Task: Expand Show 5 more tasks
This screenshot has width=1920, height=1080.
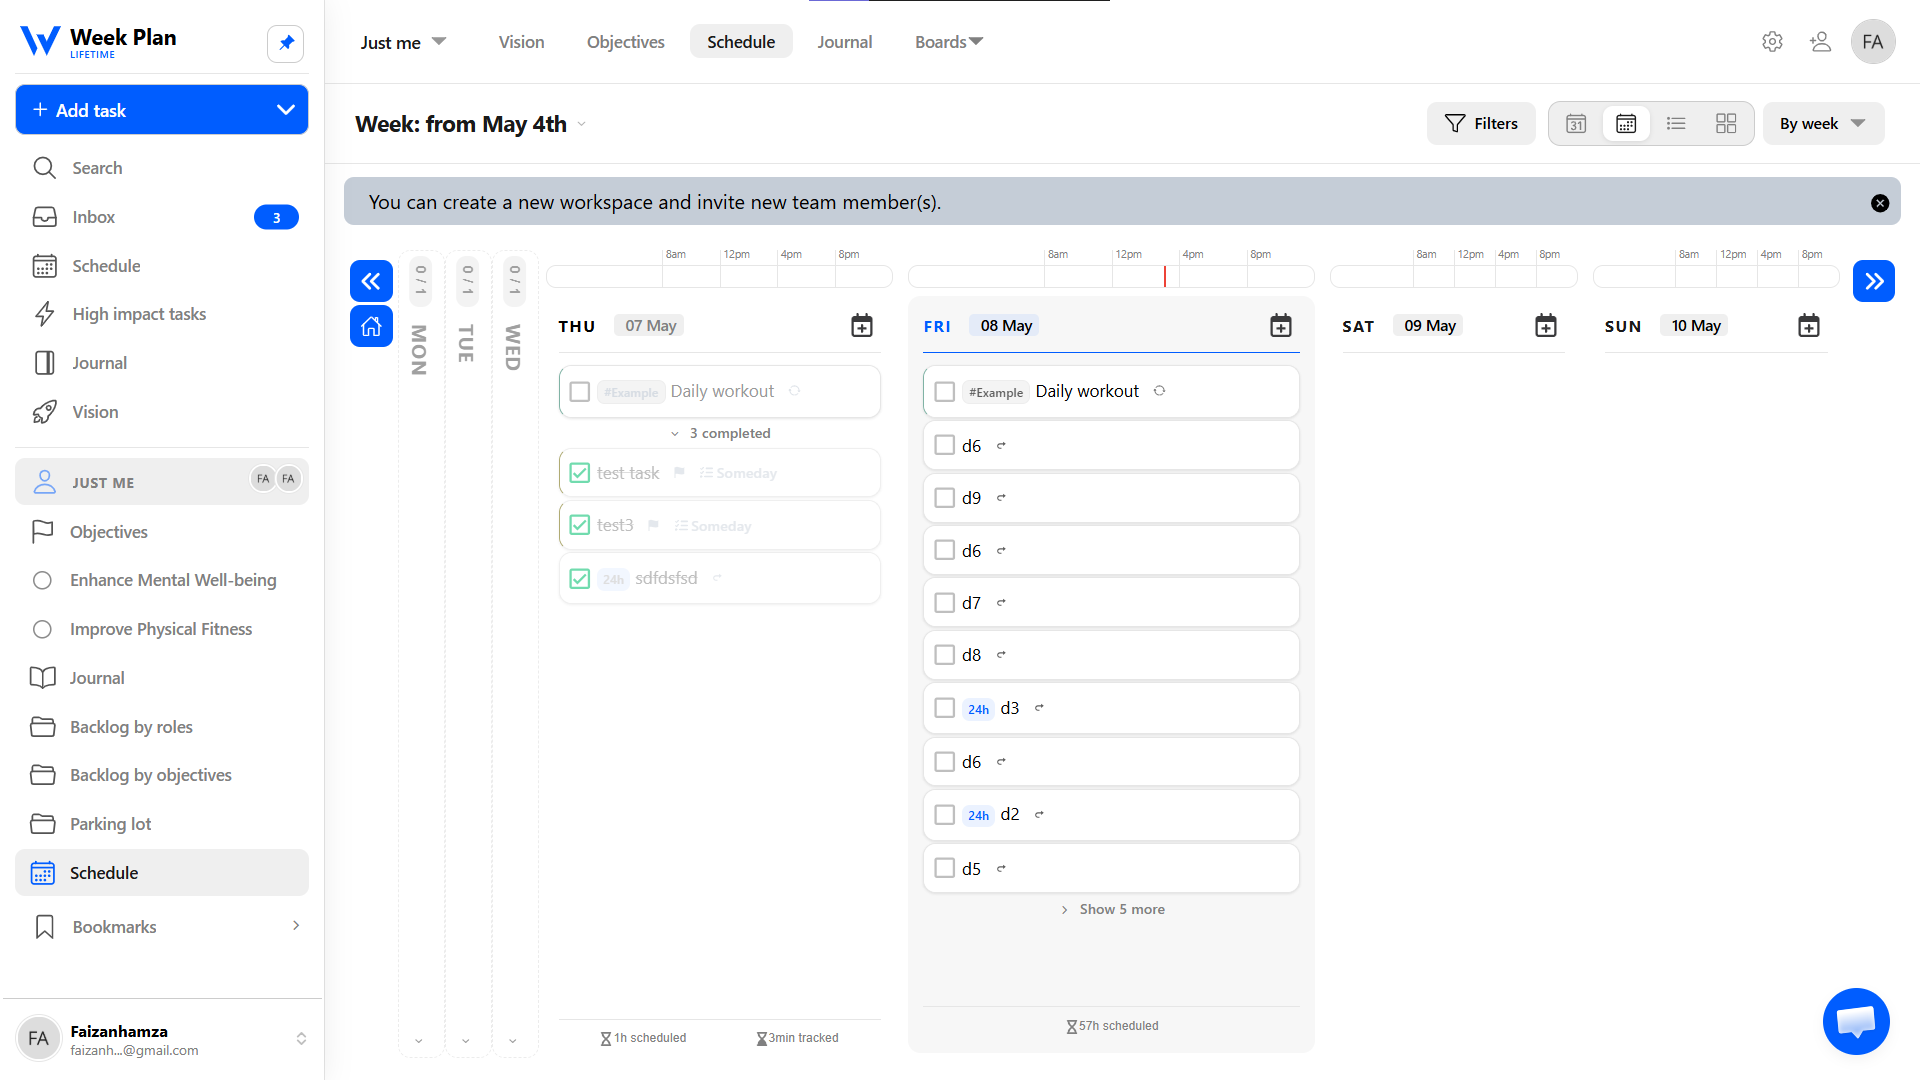Action: 1112,909
